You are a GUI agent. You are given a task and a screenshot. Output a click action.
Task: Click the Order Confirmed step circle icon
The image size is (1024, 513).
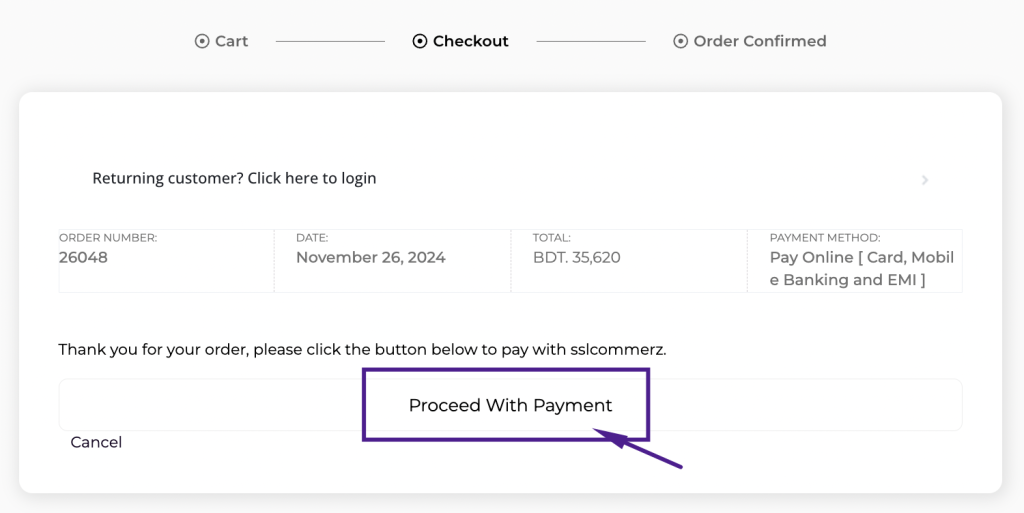click(x=681, y=41)
